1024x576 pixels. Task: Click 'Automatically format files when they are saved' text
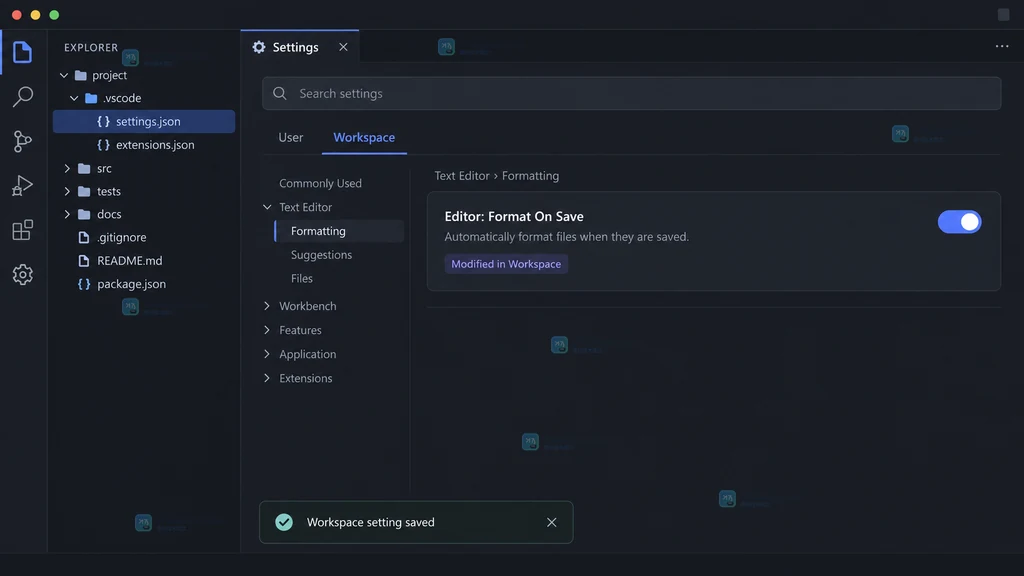click(567, 237)
